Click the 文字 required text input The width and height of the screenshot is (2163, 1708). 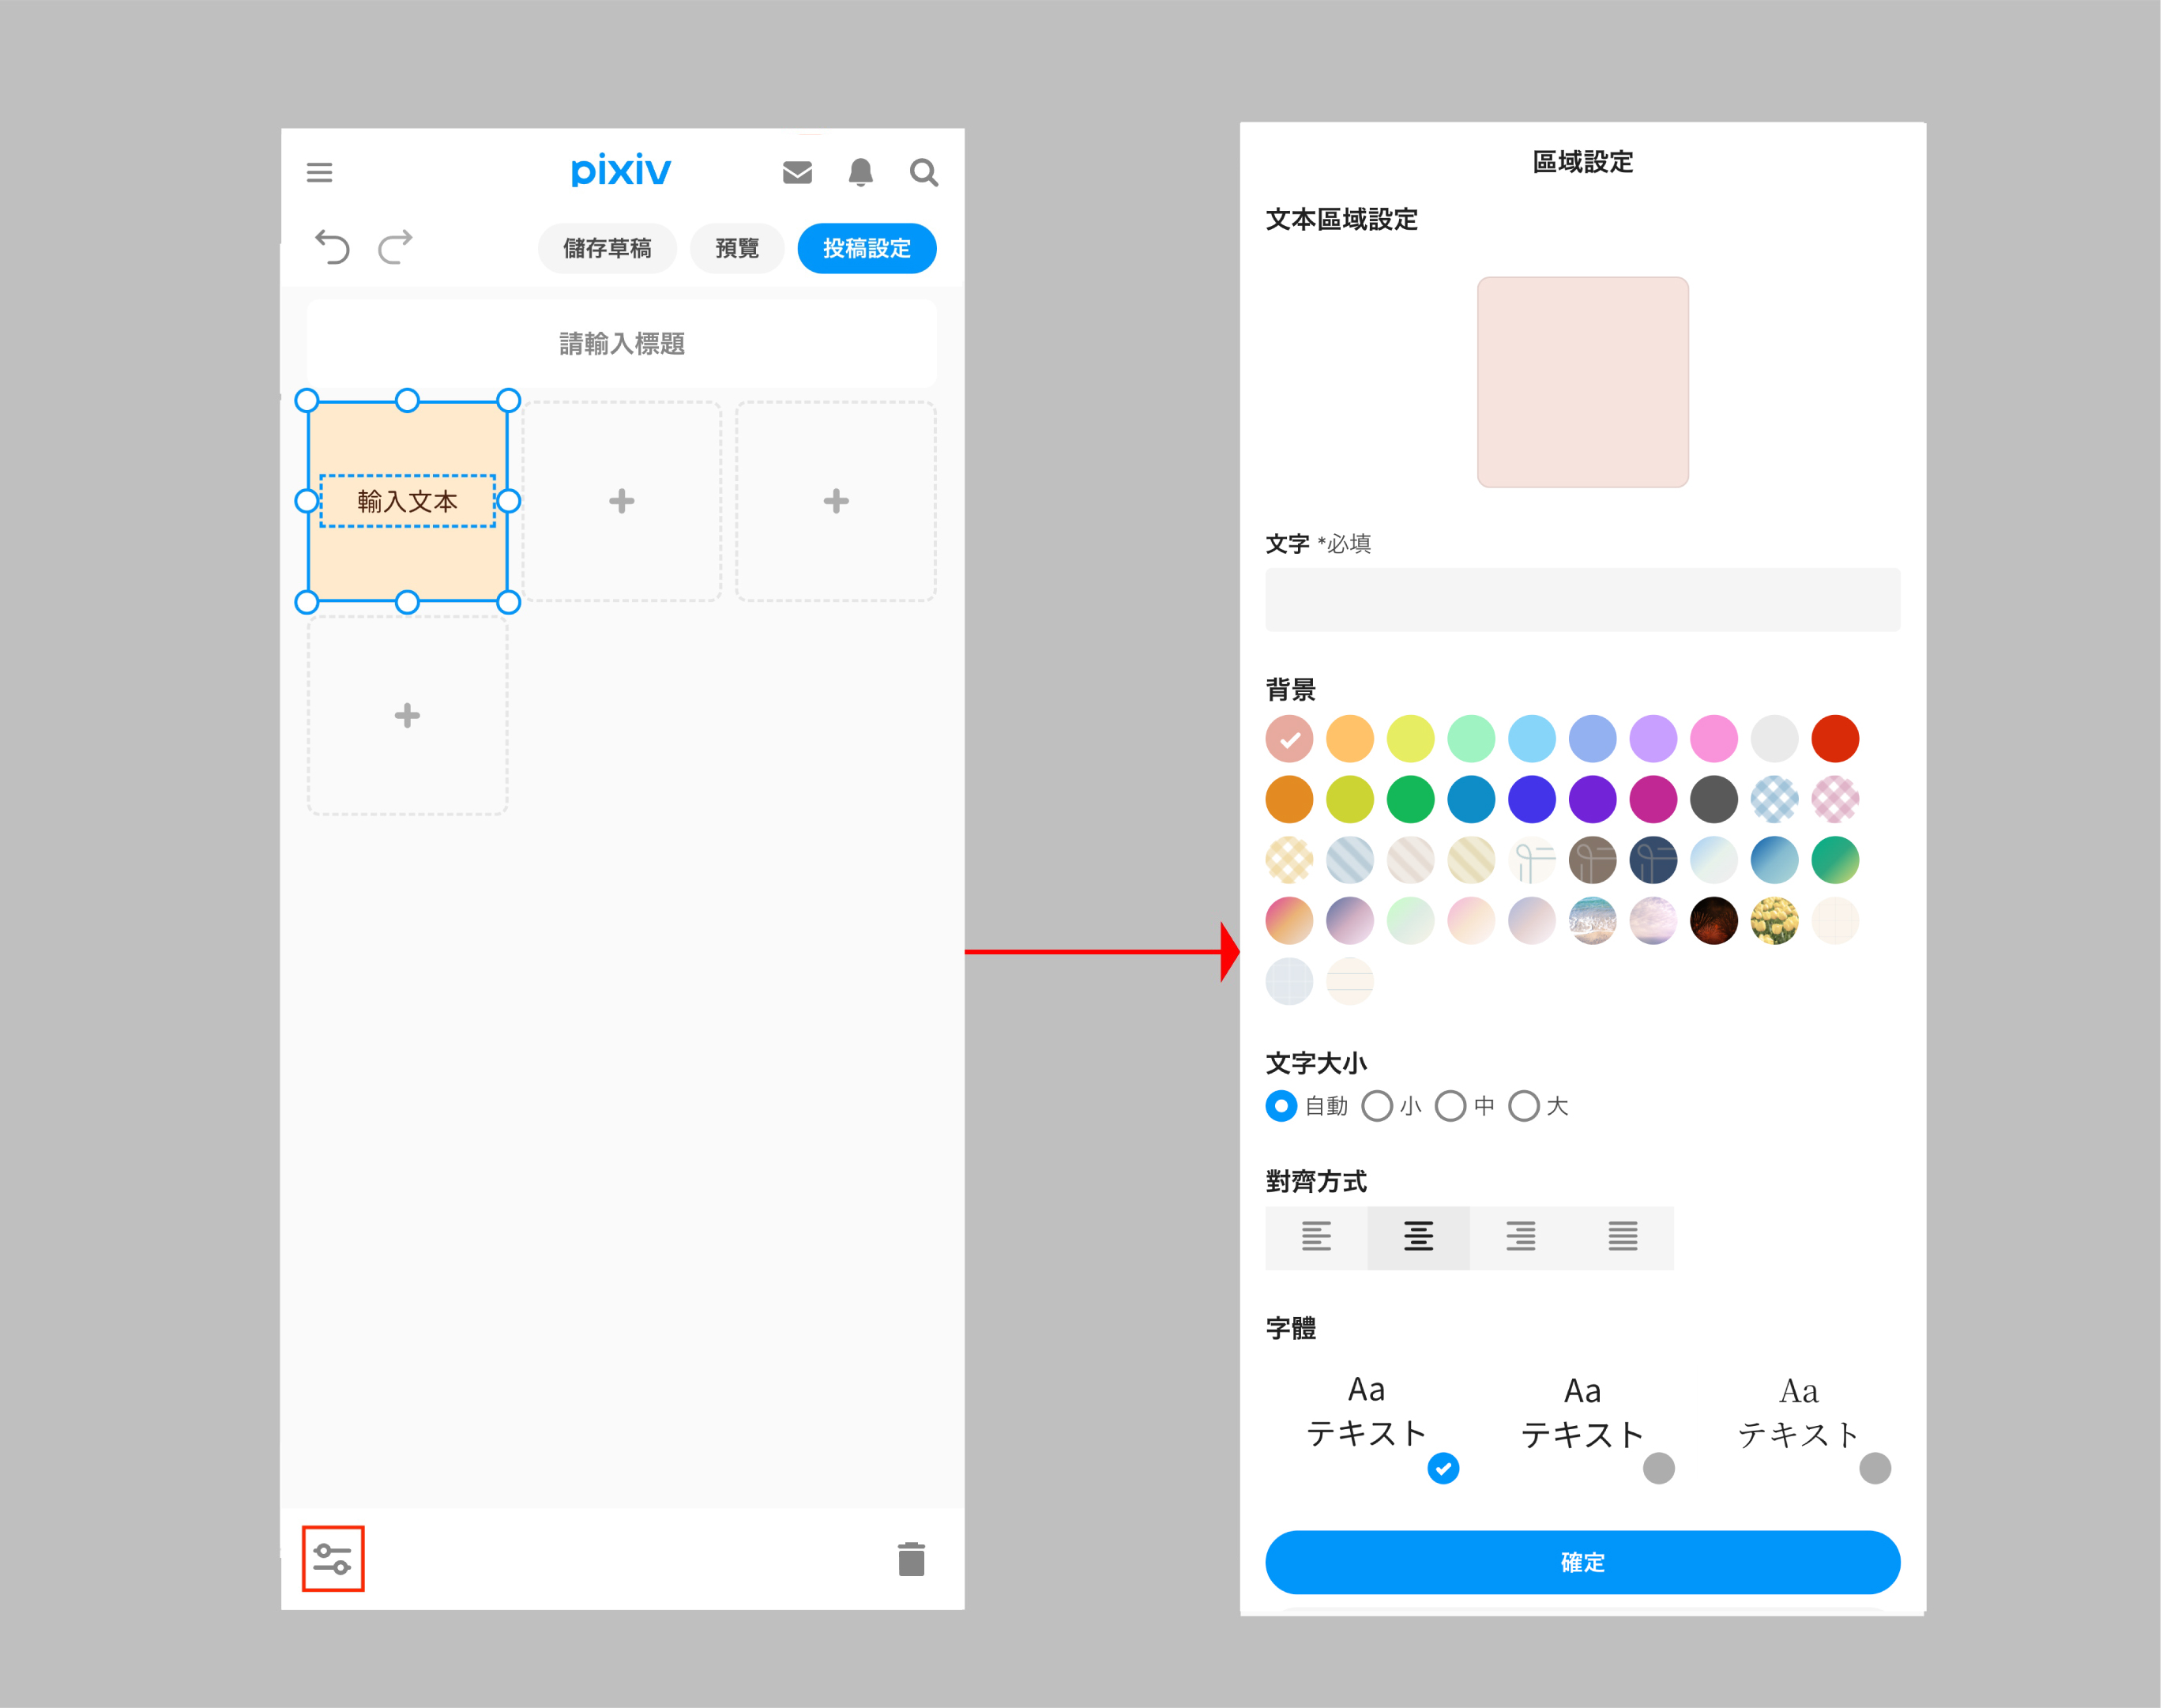[1582, 599]
